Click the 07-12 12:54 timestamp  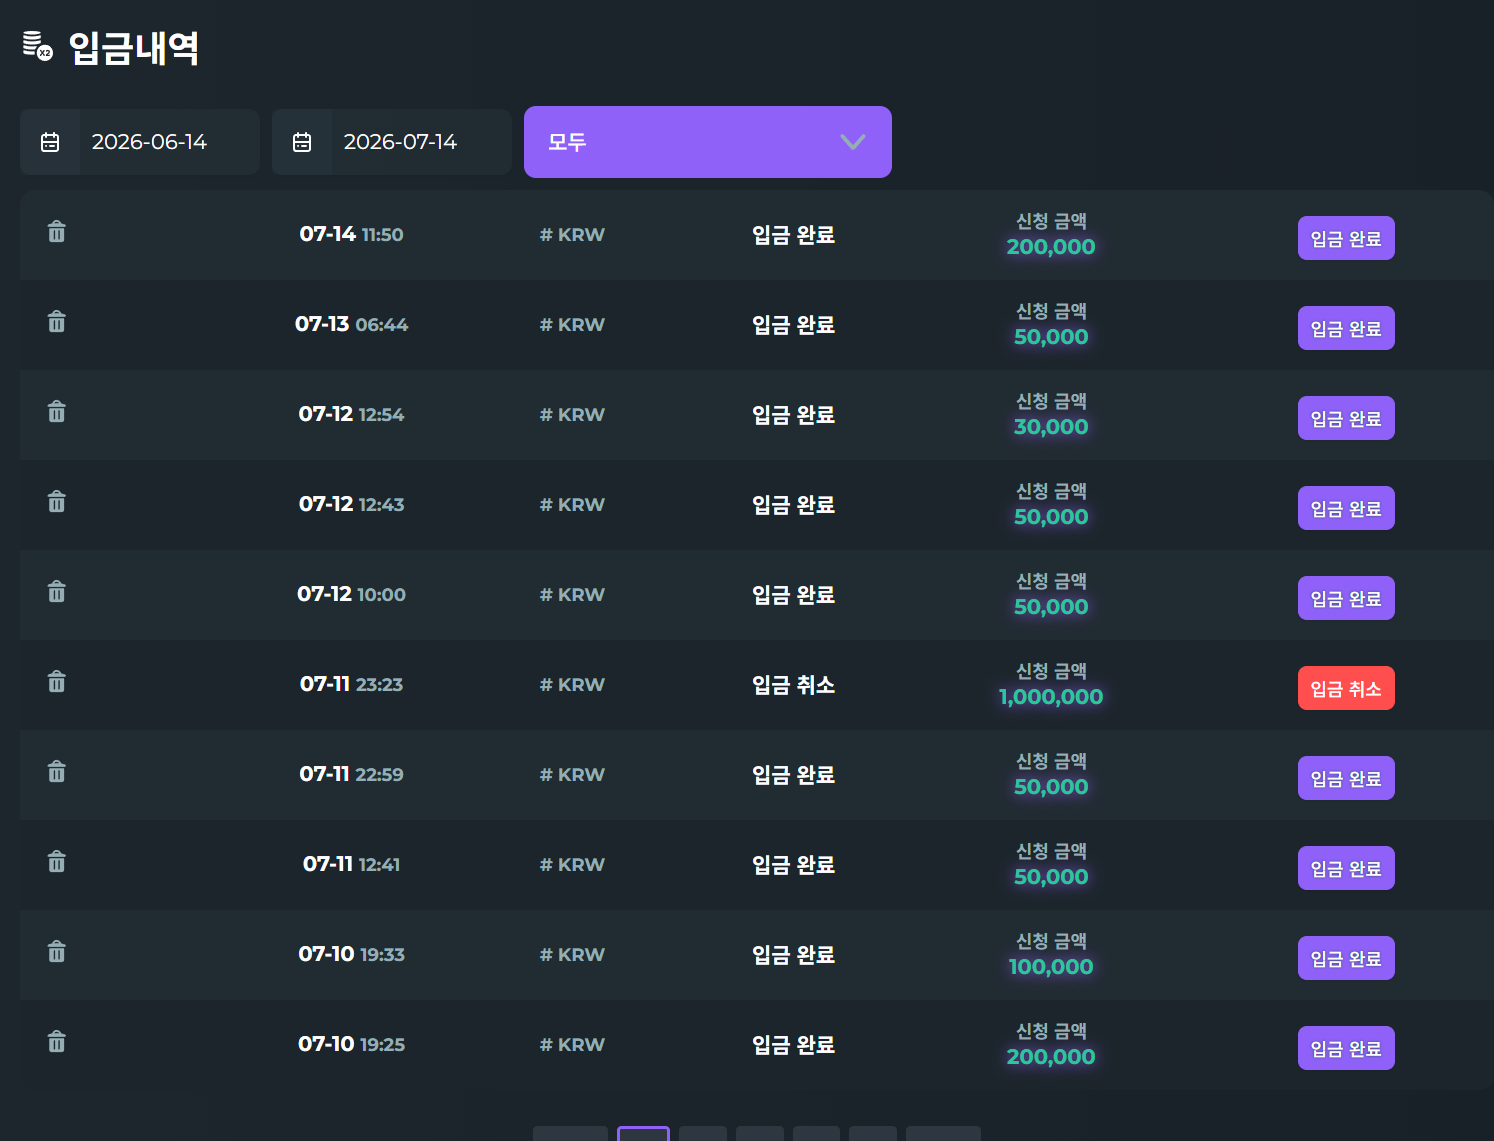coord(352,414)
